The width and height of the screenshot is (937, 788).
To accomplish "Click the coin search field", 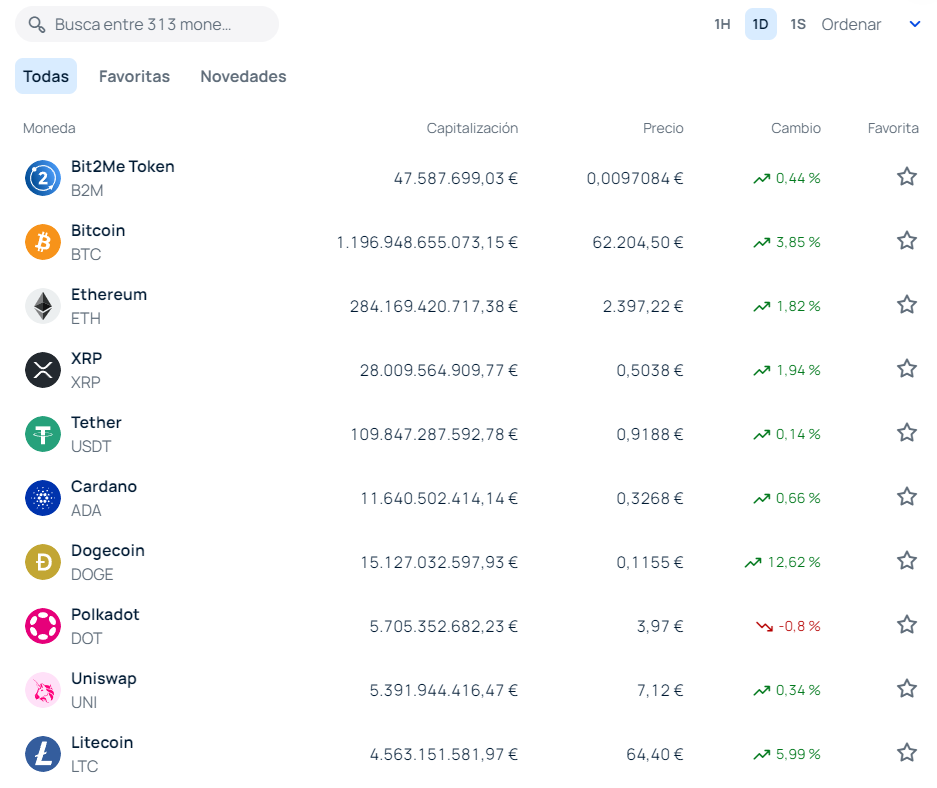I will [146, 23].
